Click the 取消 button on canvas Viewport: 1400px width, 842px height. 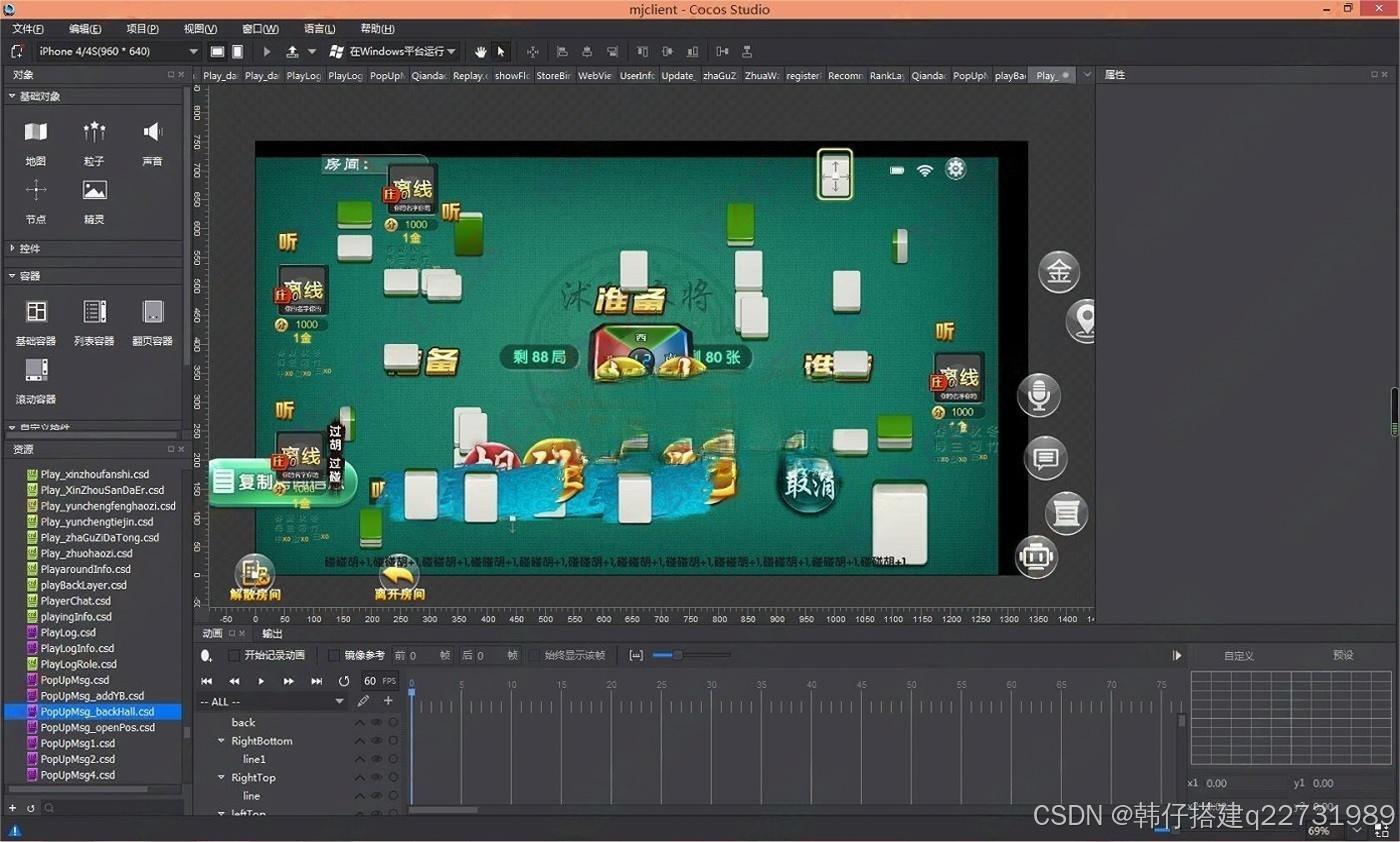[x=809, y=485]
